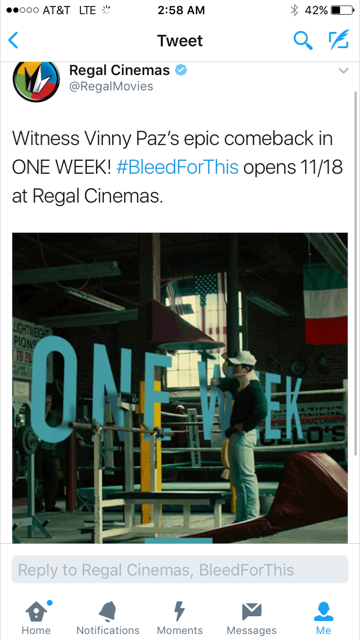Go back using the left chevron
Image resolution: width=360 pixels, height=640 pixels.
click(13, 40)
